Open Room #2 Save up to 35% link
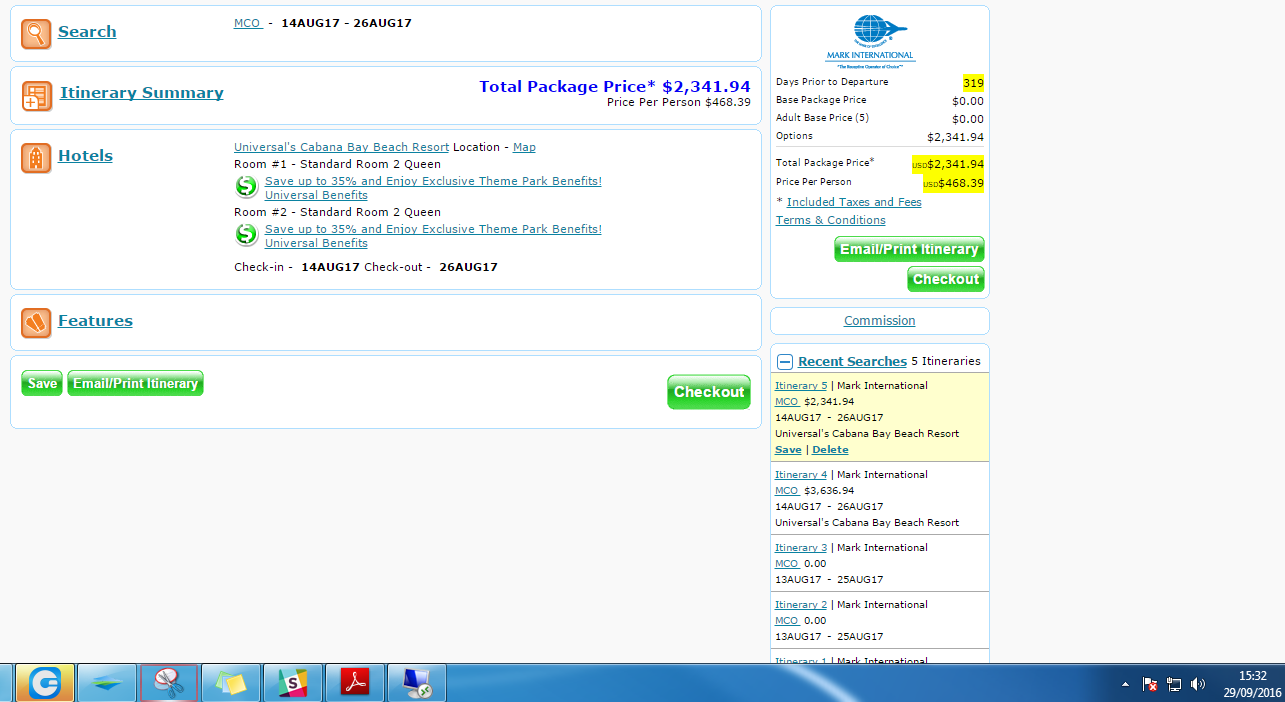The width and height of the screenshot is (1285, 702). (433, 229)
